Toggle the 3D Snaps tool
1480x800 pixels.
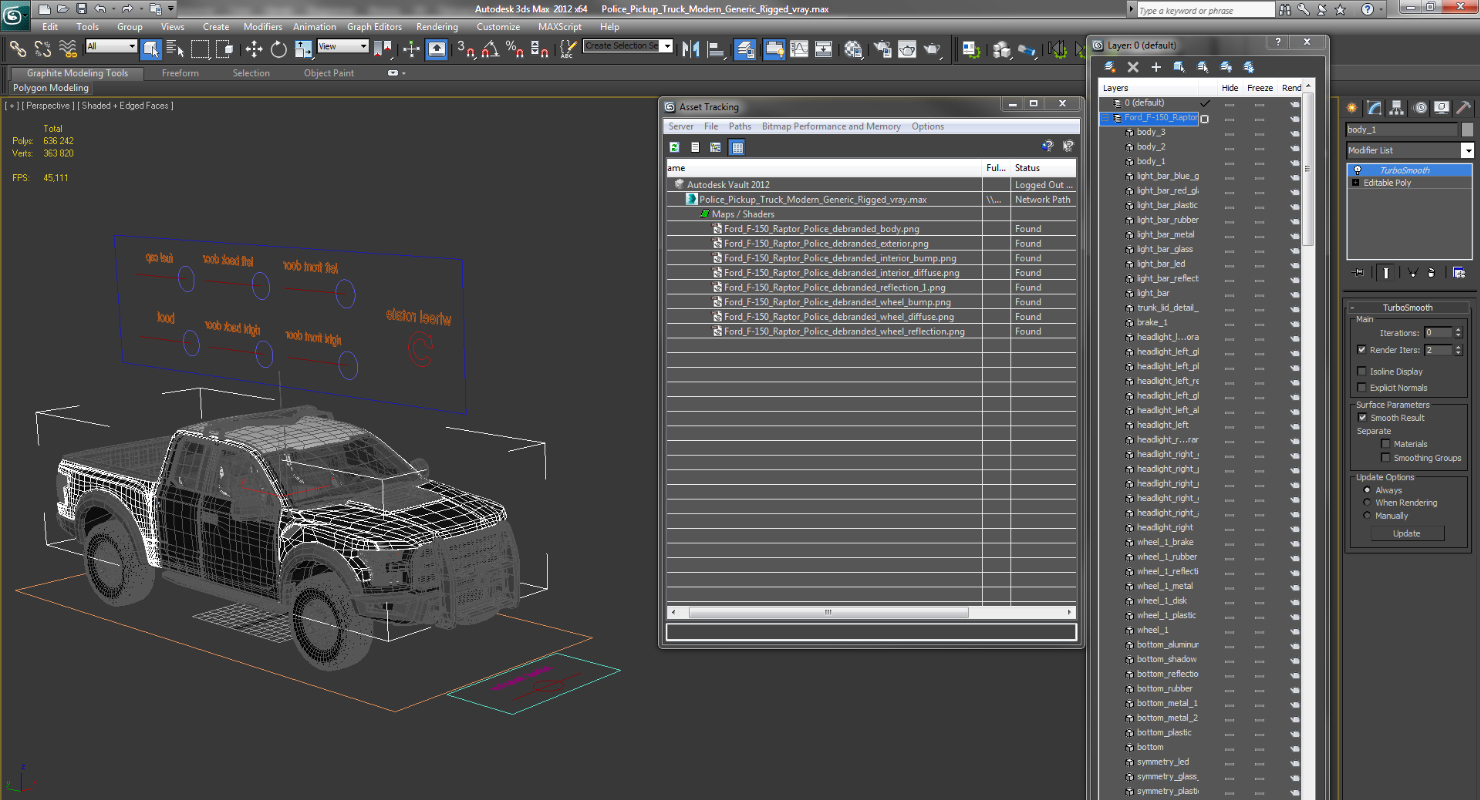[465, 48]
